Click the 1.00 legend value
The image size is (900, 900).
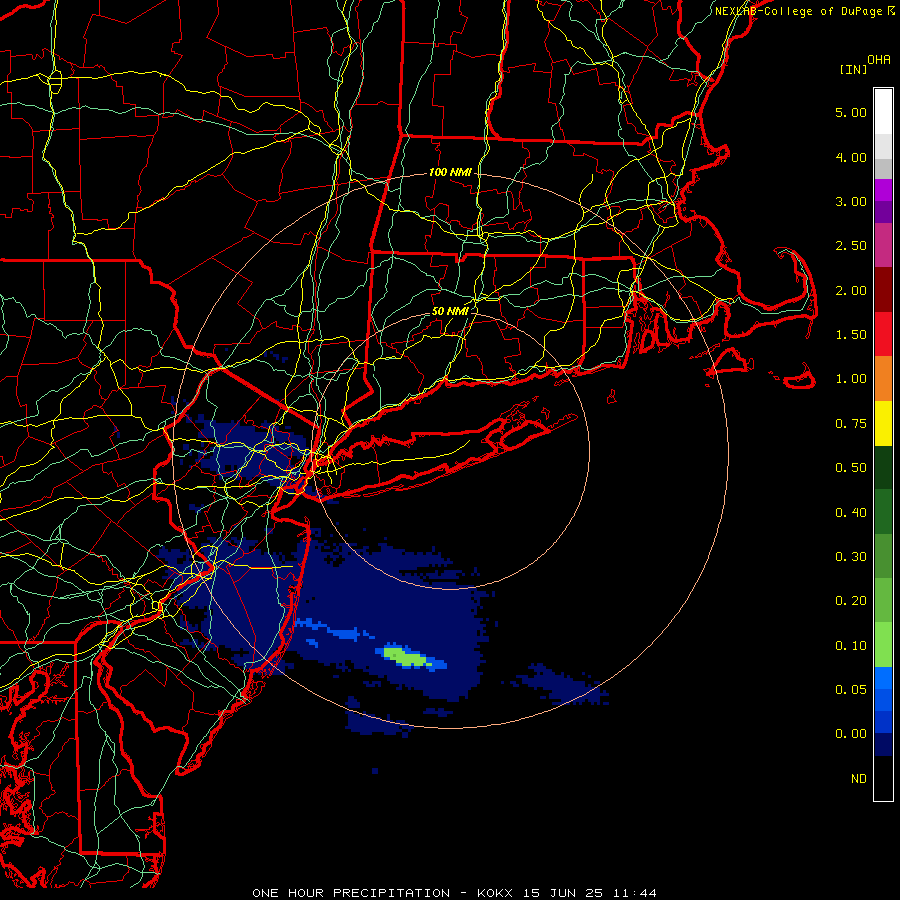click(851, 379)
